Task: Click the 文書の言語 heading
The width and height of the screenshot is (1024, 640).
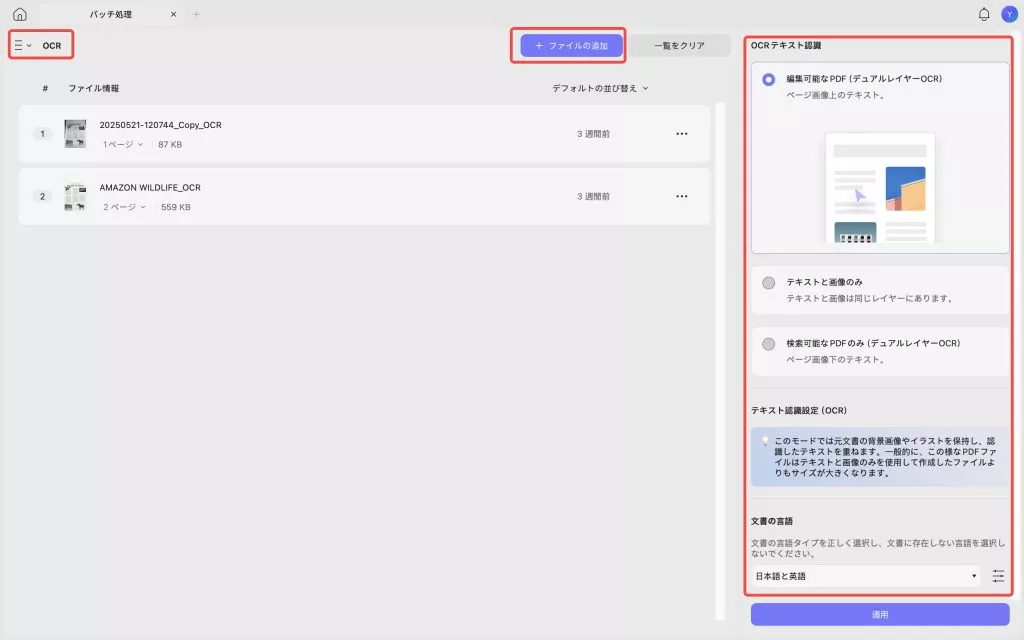Action: pos(772,521)
